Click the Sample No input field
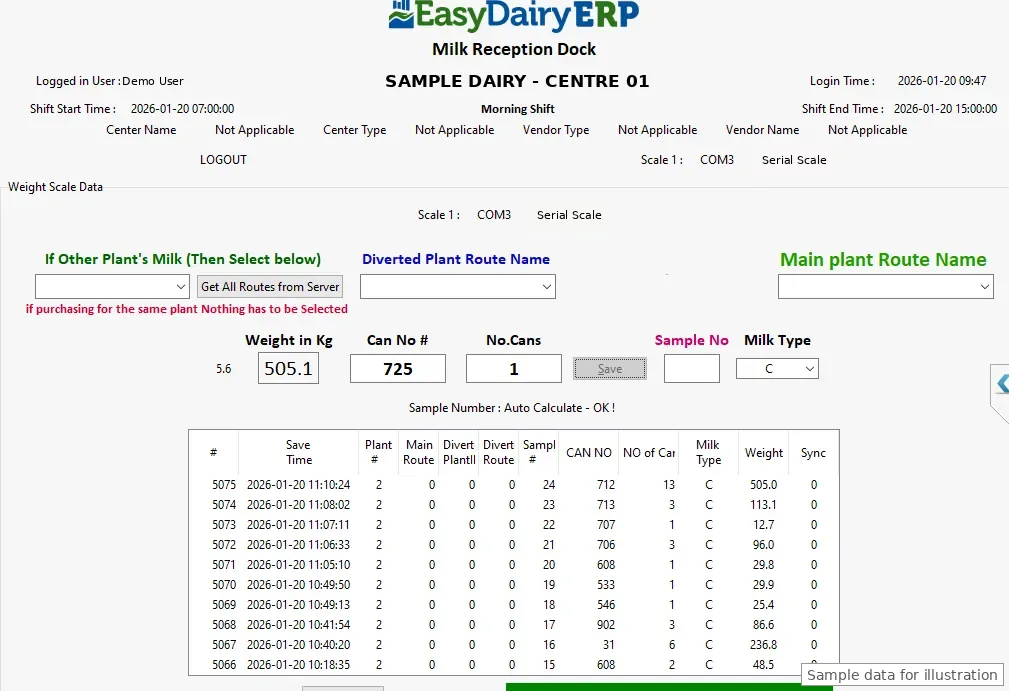Viewport: 1009px width, 691px height. tap(691, 369)
